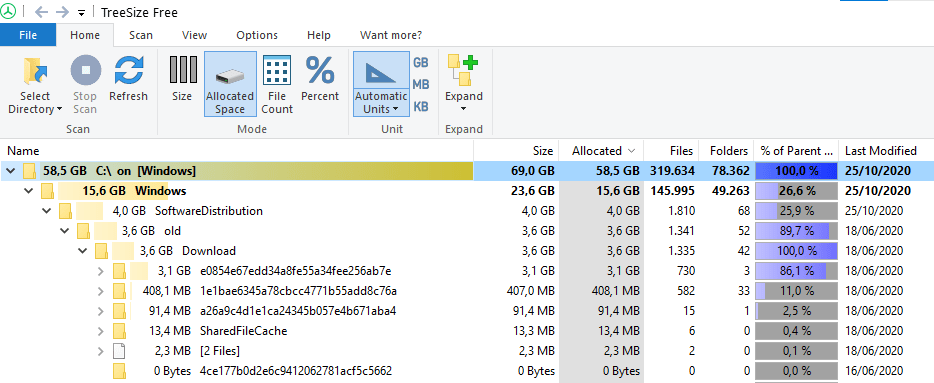Click the 16/06/2020 last modified date

pyautogui.click(x=874, y=370)
